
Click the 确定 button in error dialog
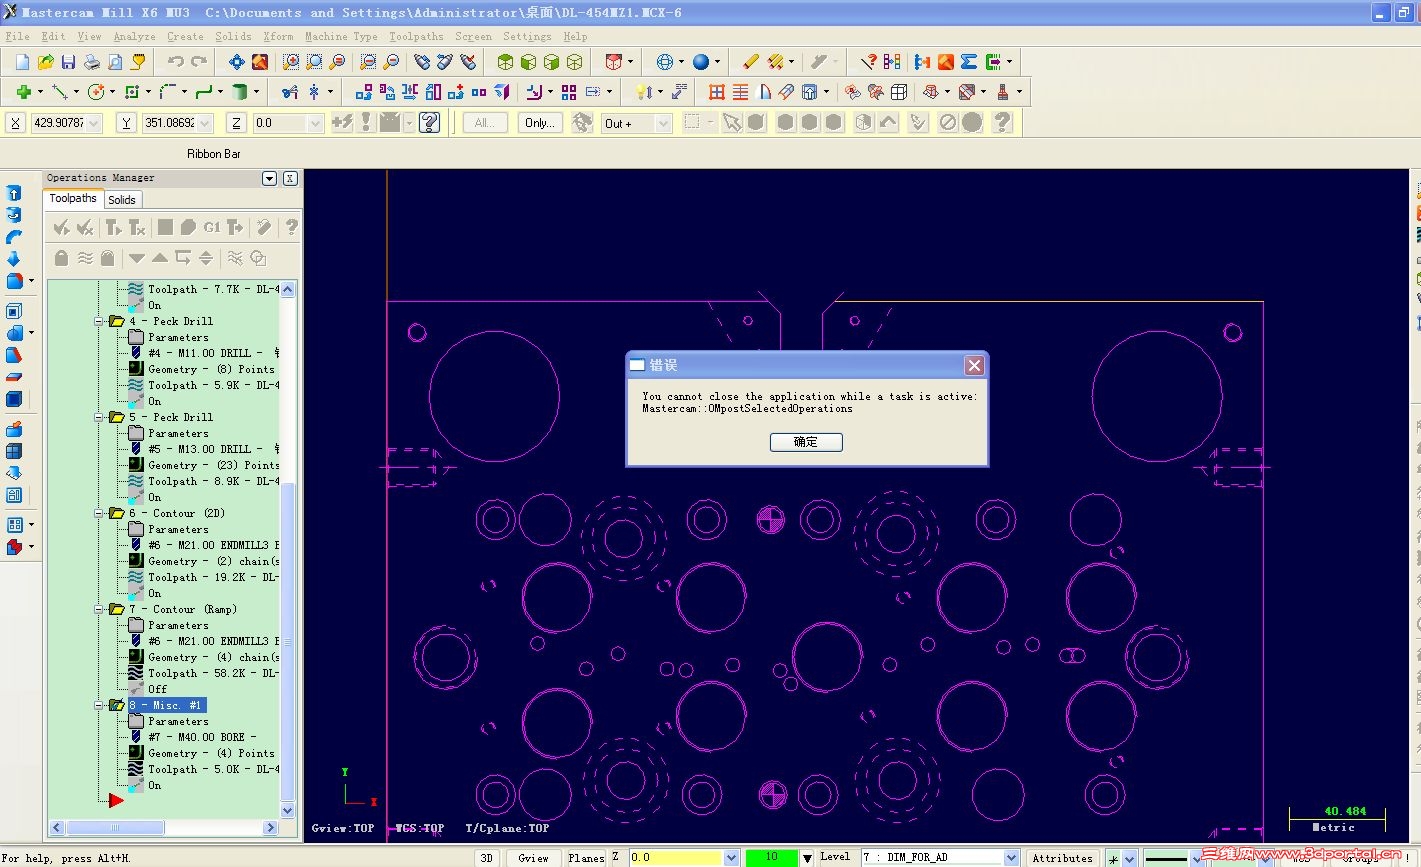click(806, 442)
